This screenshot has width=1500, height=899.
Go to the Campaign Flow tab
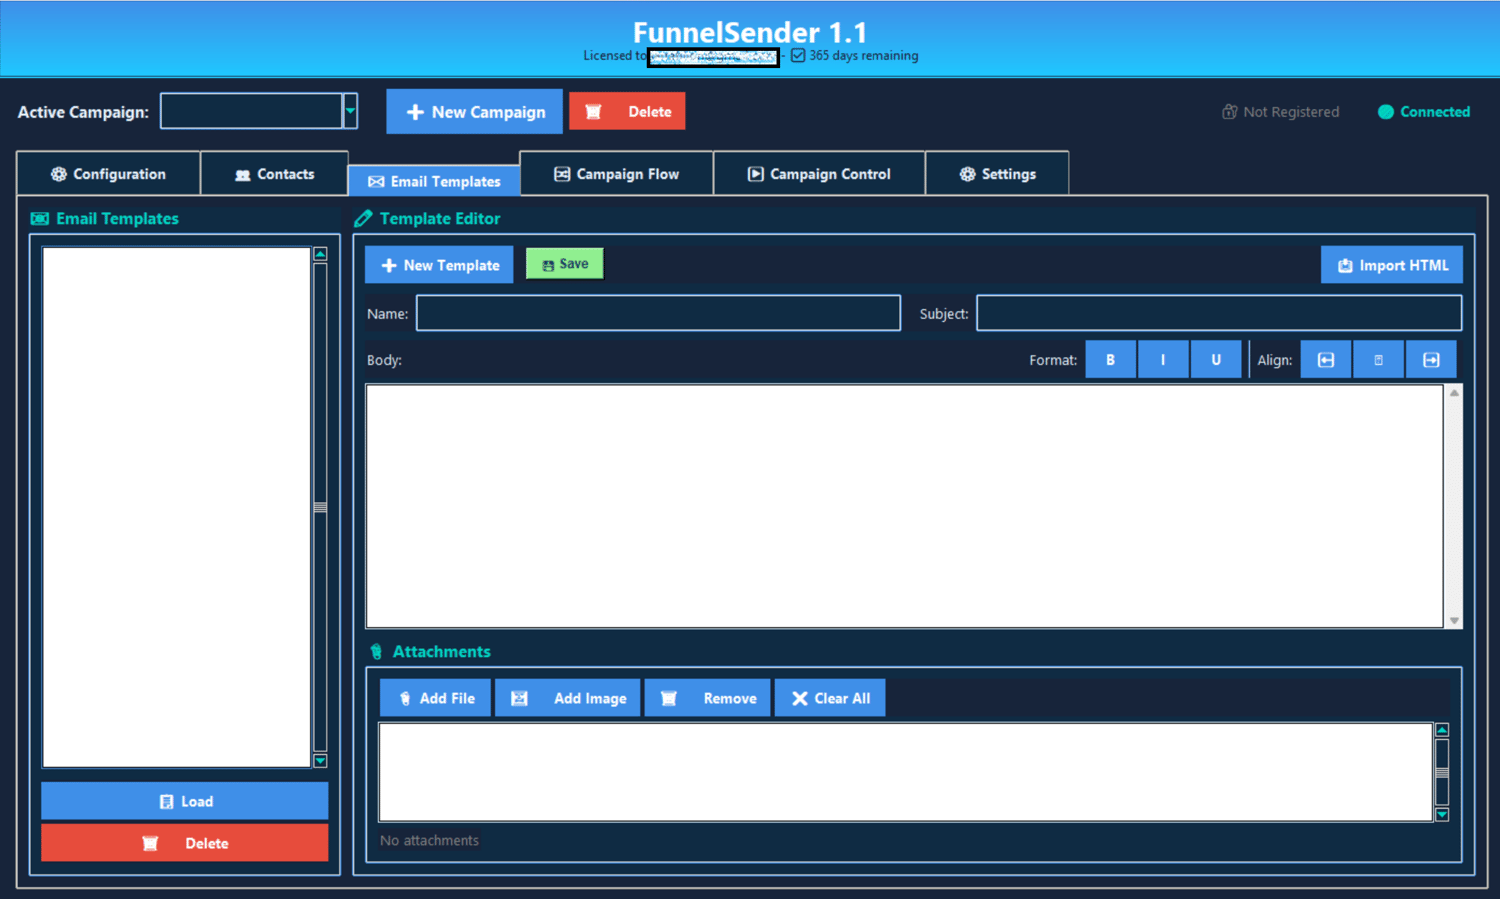click(x=616, y=174)
